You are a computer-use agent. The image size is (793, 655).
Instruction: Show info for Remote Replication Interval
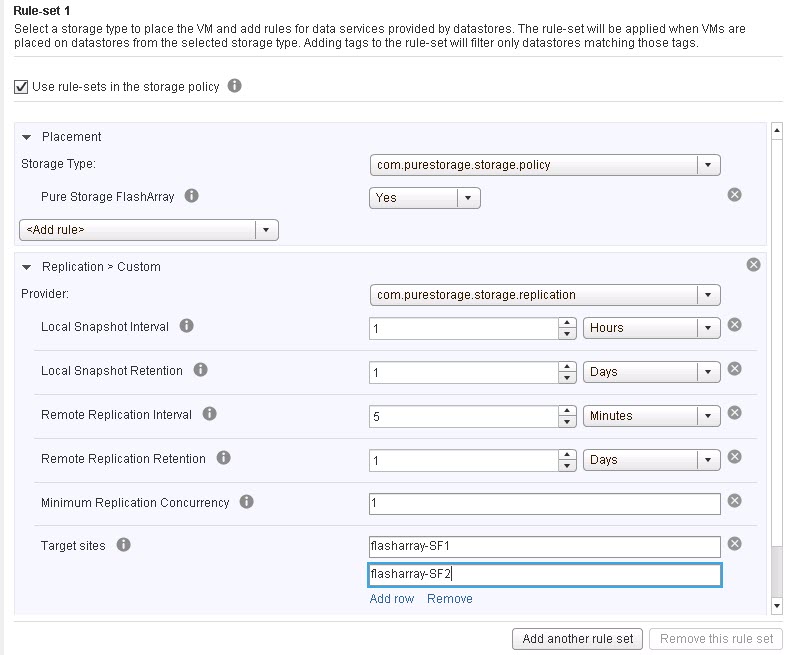tap(209, 414)
